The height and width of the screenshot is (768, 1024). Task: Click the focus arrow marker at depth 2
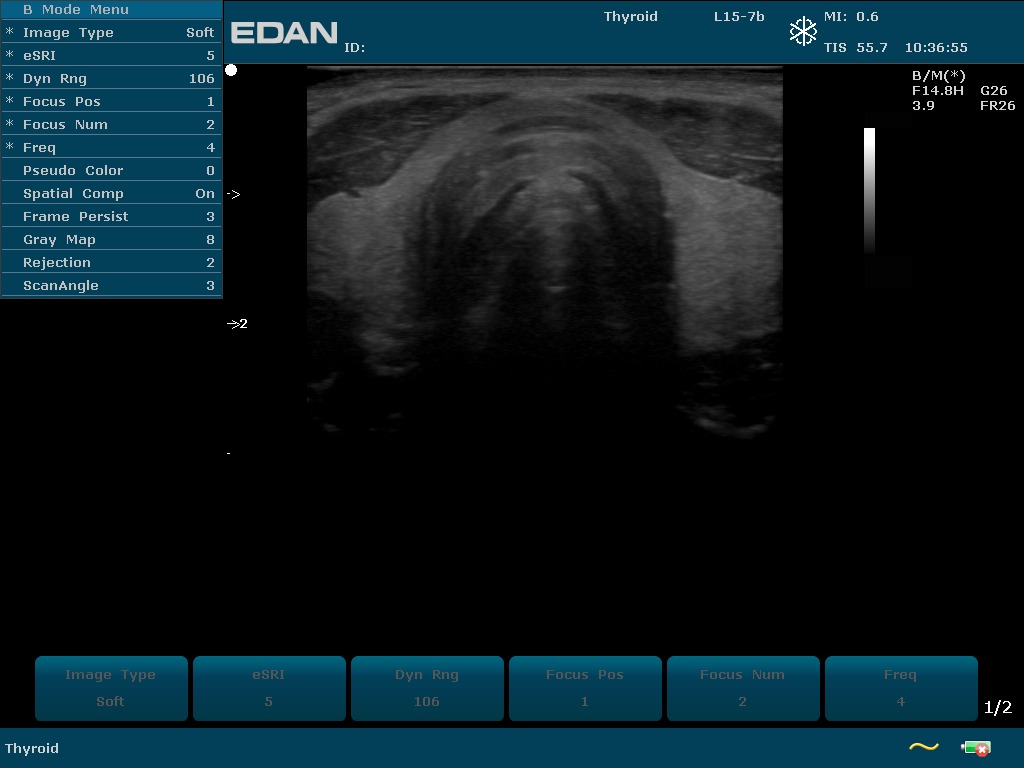[236, 324]
